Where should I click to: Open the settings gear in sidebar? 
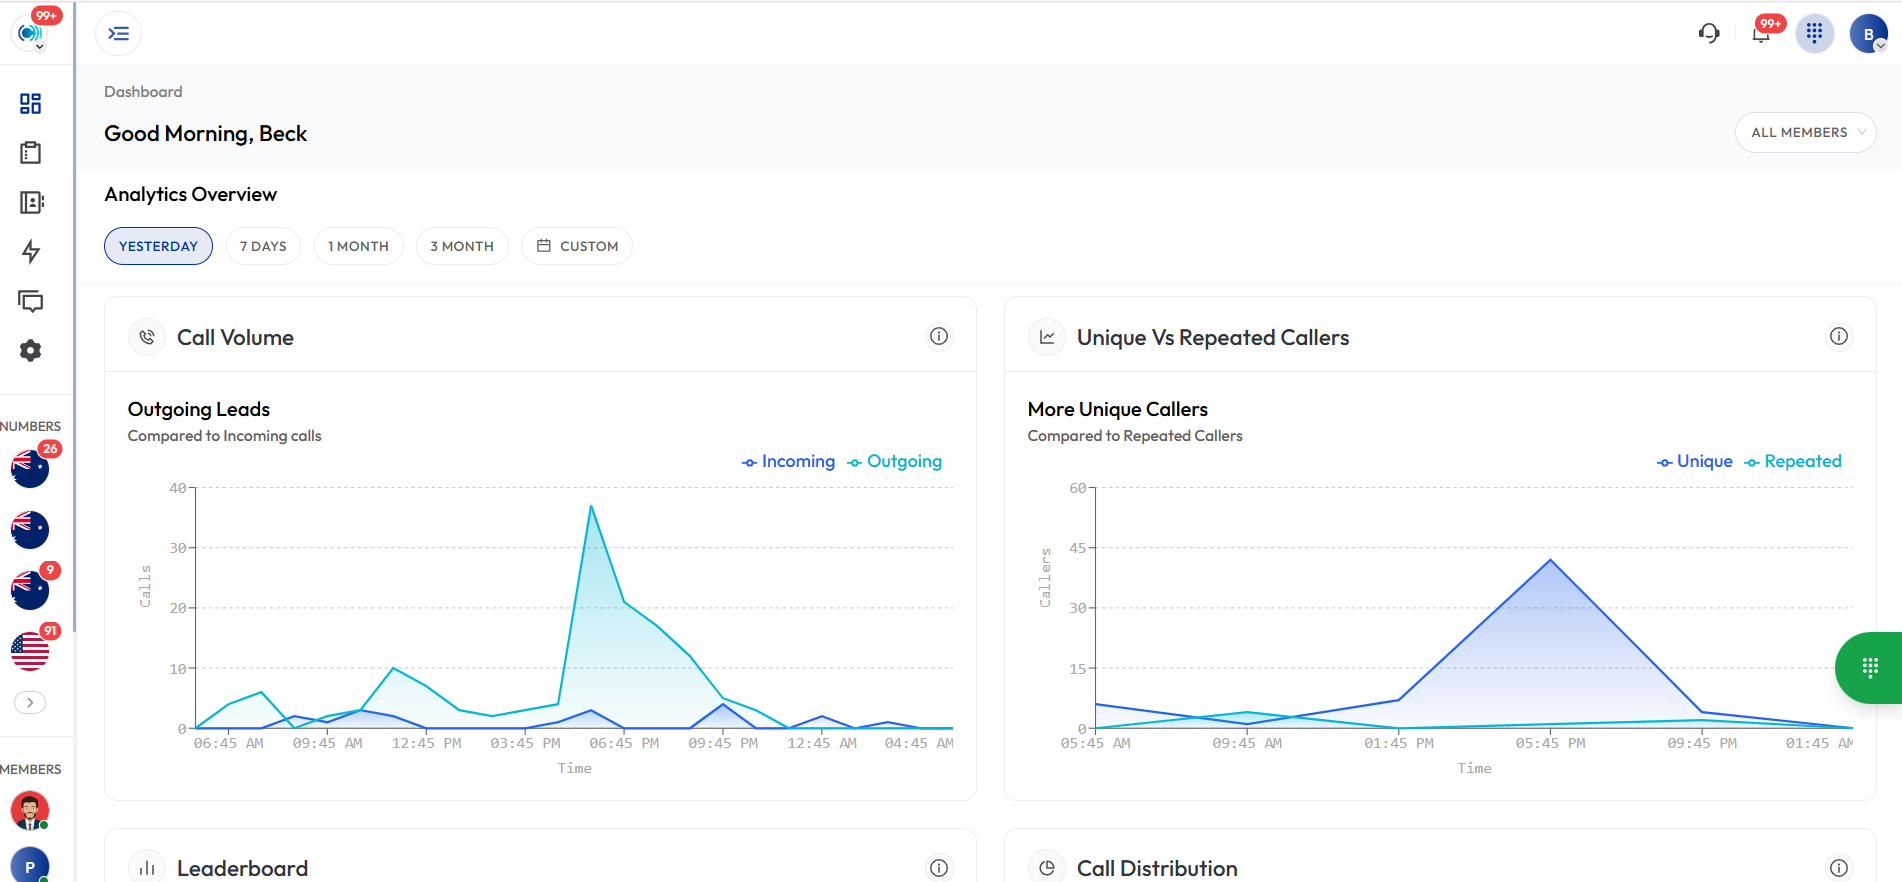click(x=31, y=351)
